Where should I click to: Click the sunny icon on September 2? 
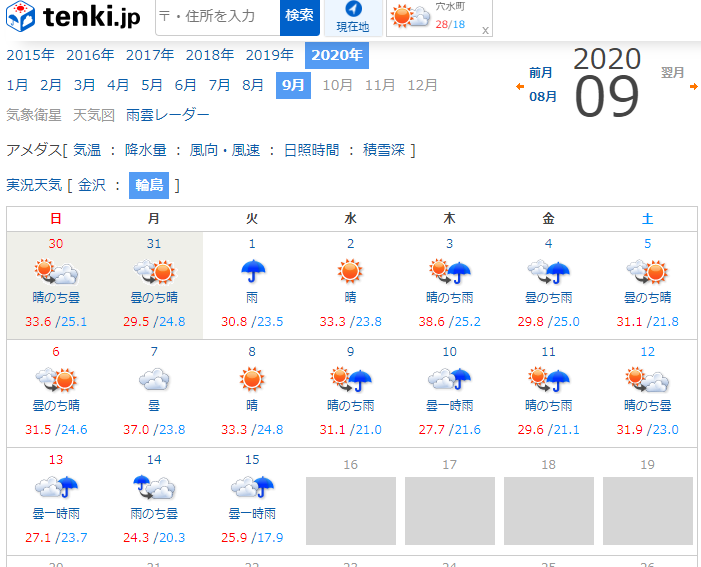tap(350, 271)
